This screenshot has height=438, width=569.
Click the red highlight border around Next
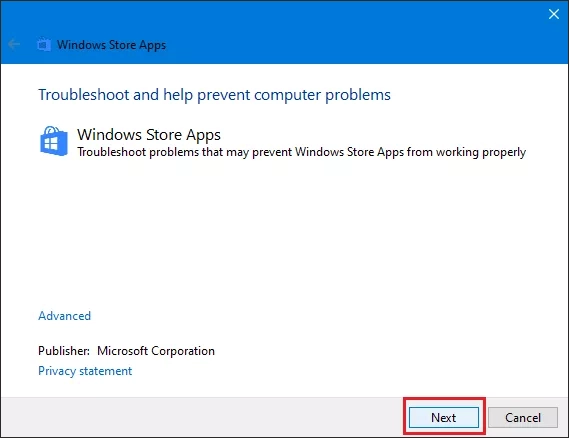(444, 398)
